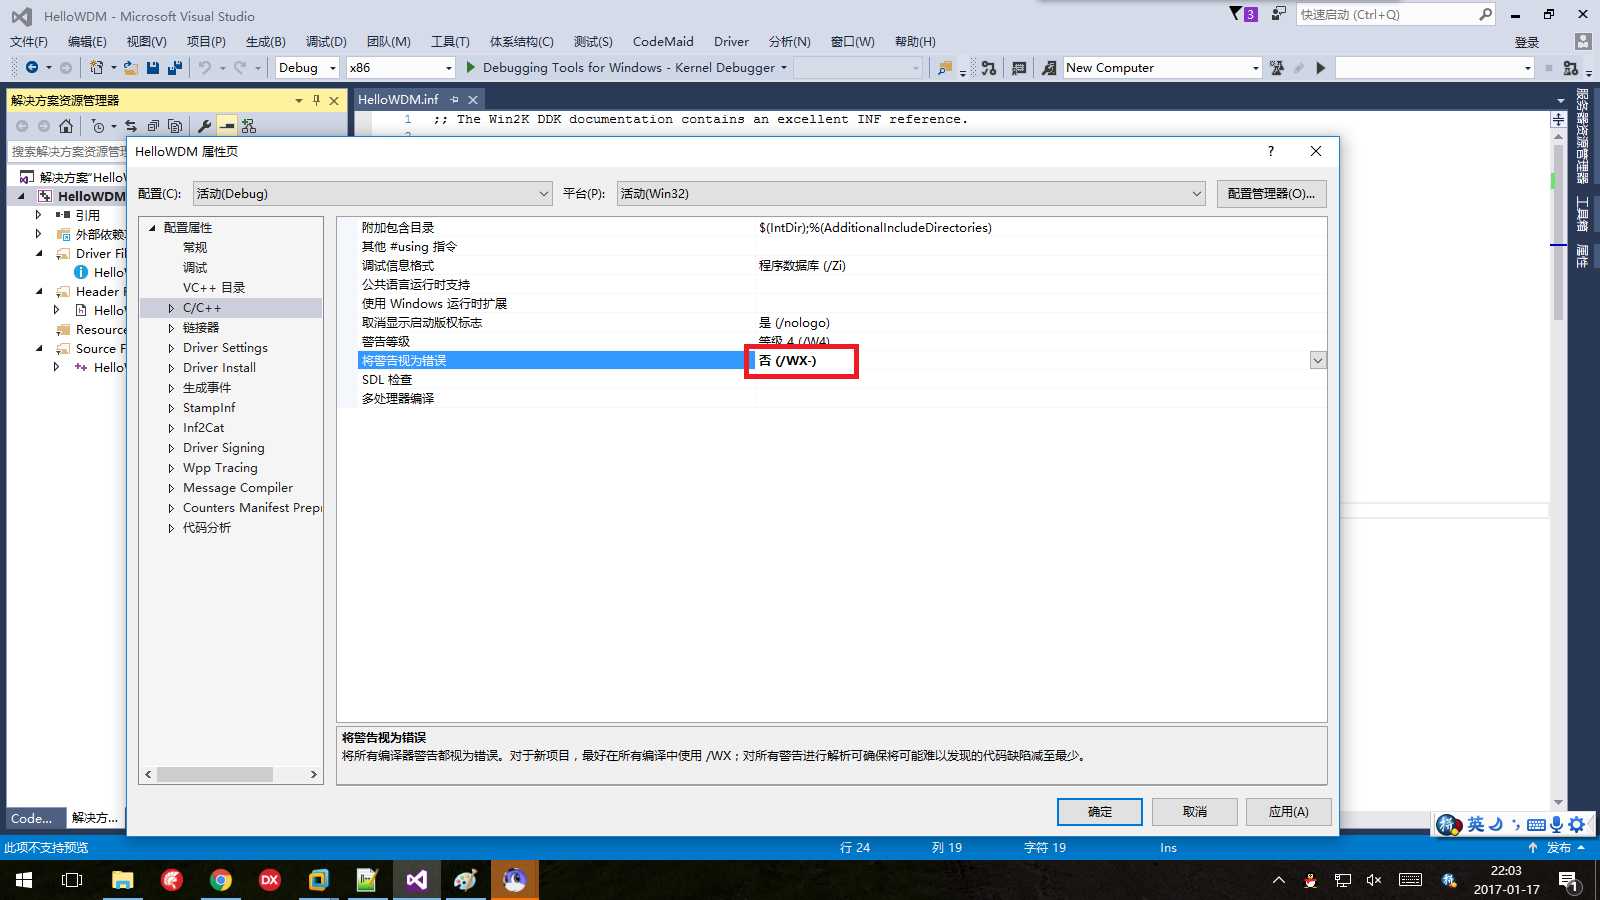This screenshot has width=1600, height=900.
Task: Click the new project toolbar icon
Action: [x=96, y=67]
